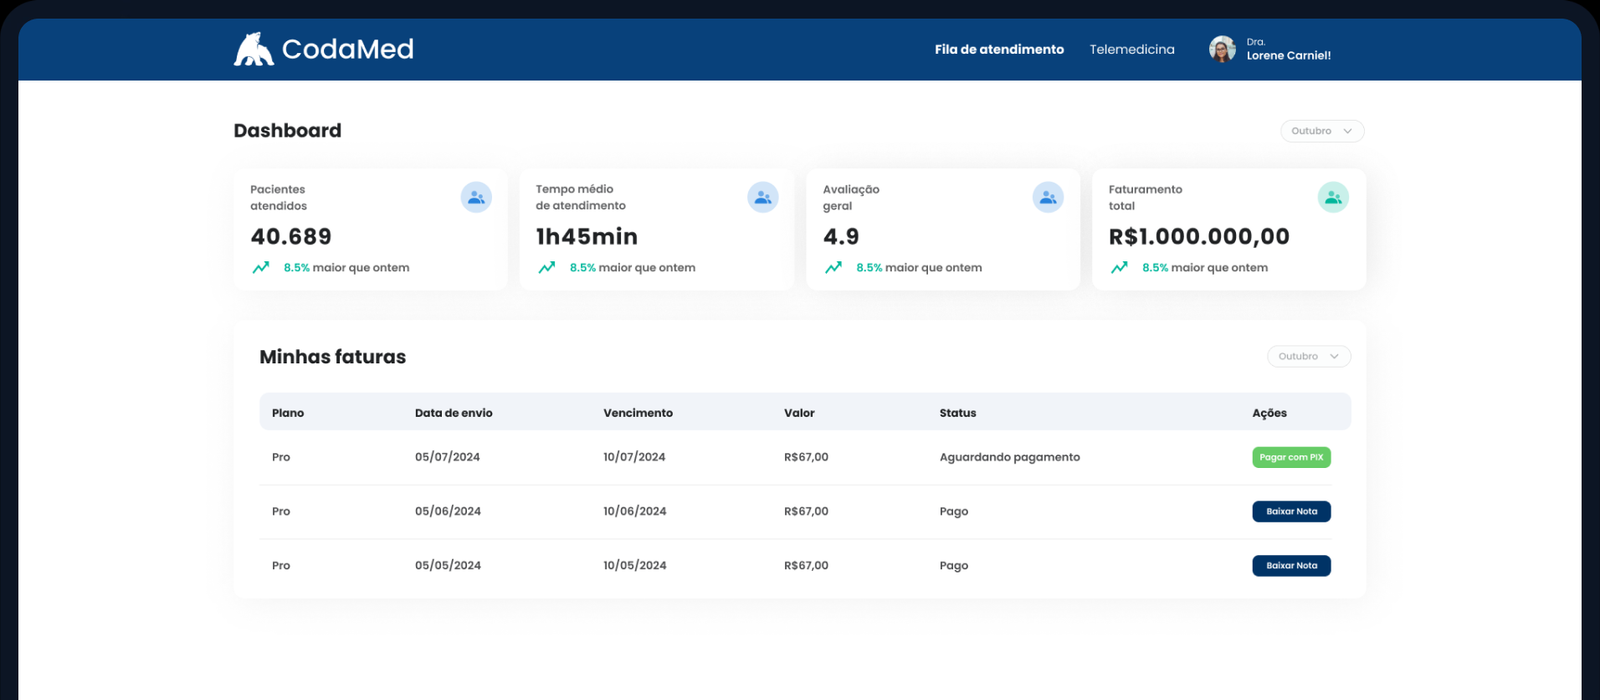Click the green Faturamento total icon
This screenshot has width=1600, height=700.
(1333, 197)
